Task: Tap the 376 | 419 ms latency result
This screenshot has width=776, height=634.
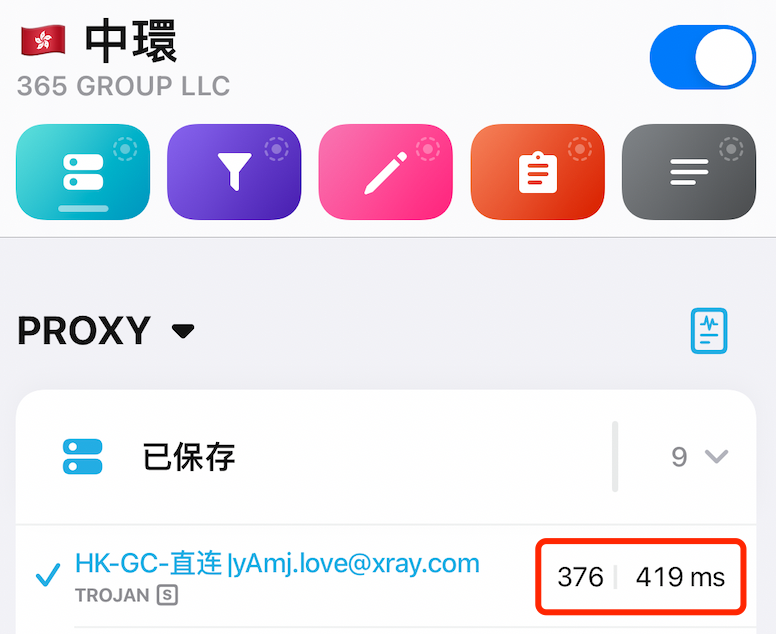Action: tap(641, 577)
